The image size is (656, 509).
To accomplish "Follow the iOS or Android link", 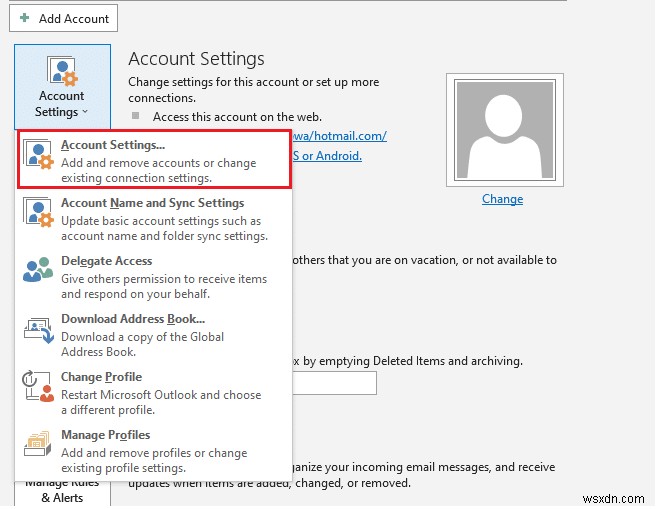I will click(x=327, y=156).
